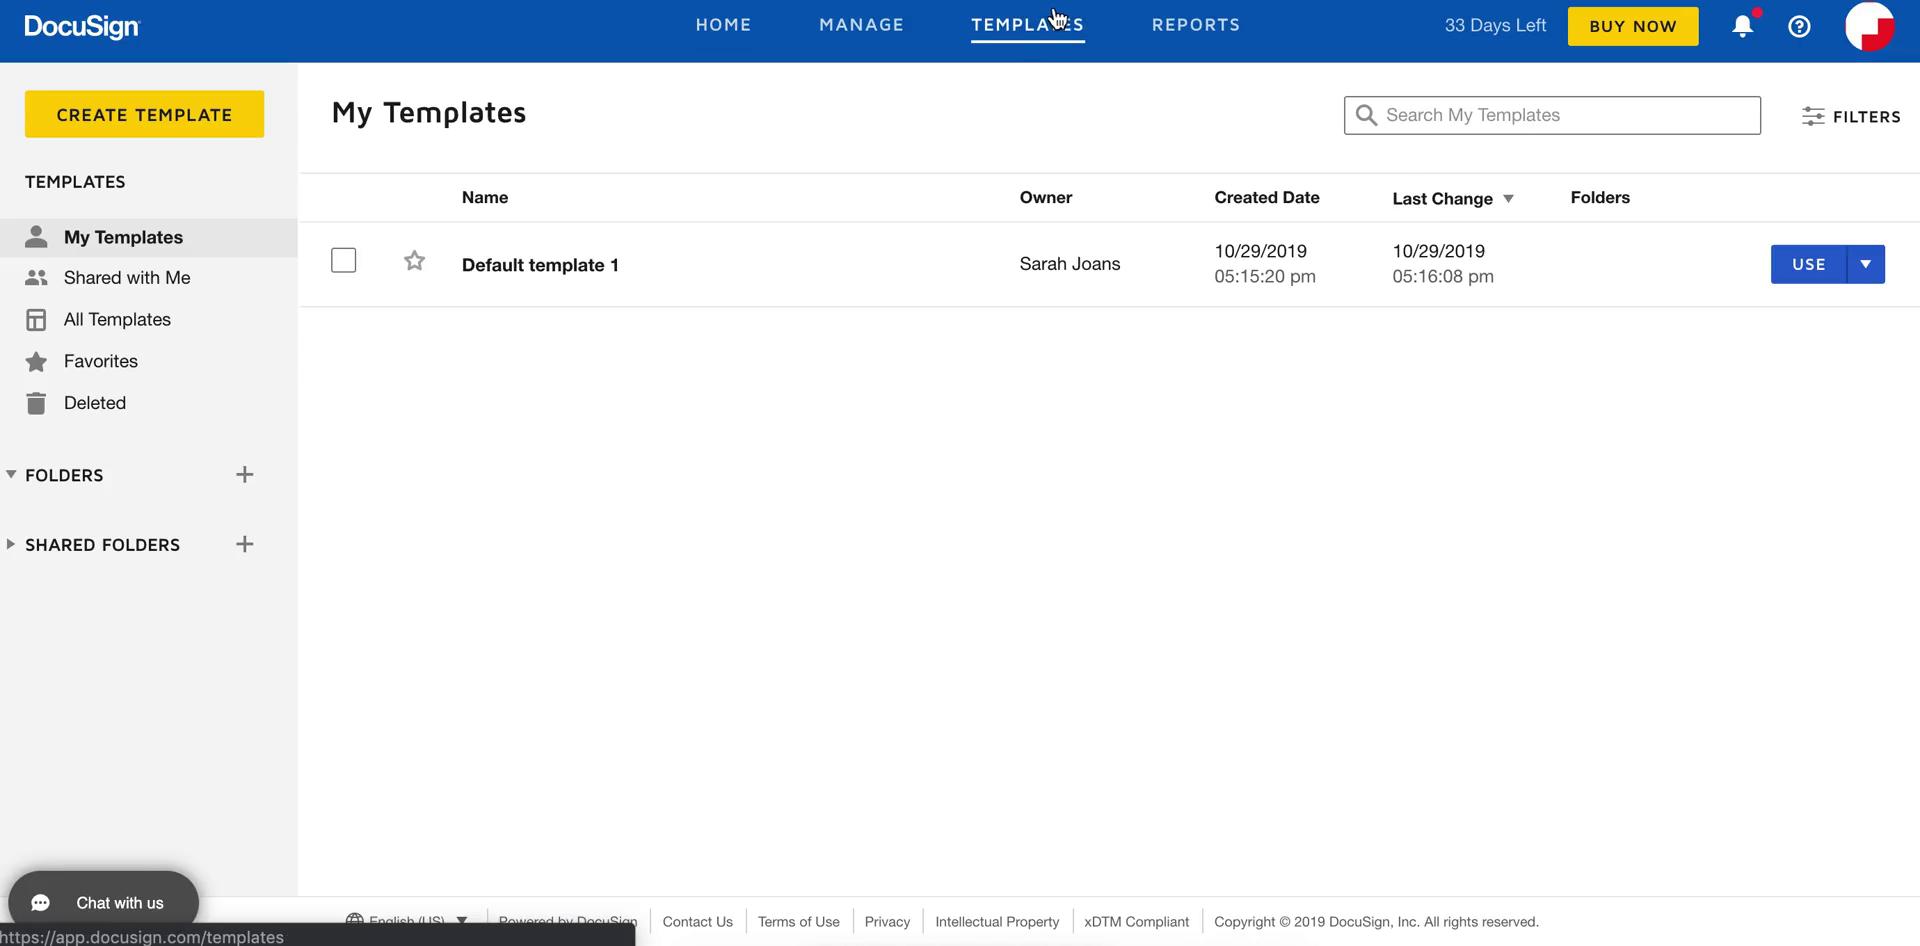This screenshot has width=1920, height=946.
Task: Collapse the FOLDERS section
Action: (10, 474)
